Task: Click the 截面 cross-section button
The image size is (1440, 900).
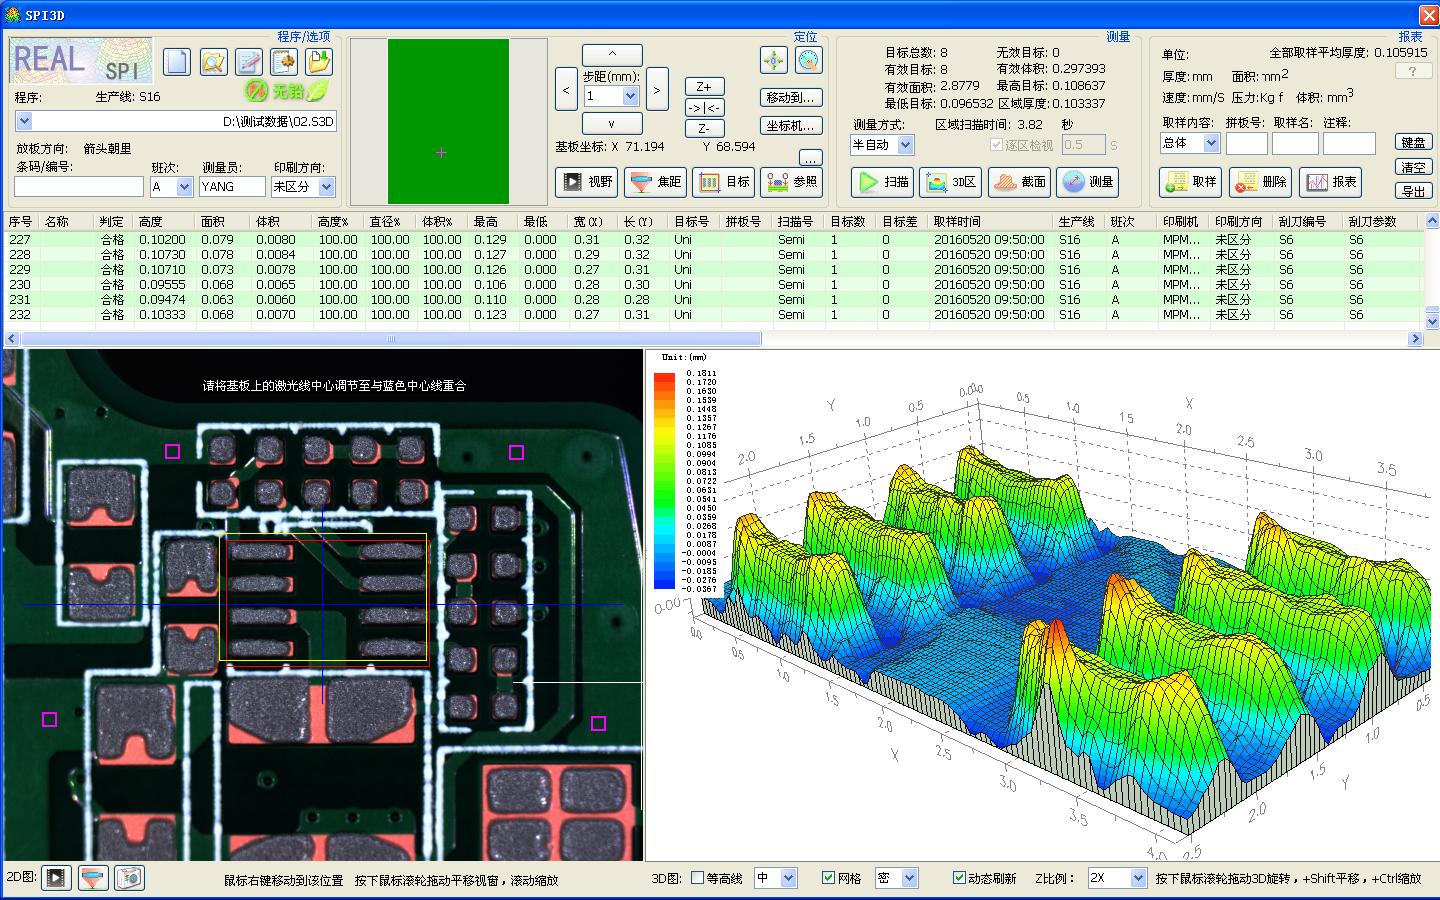Action: coord(1020,182)
